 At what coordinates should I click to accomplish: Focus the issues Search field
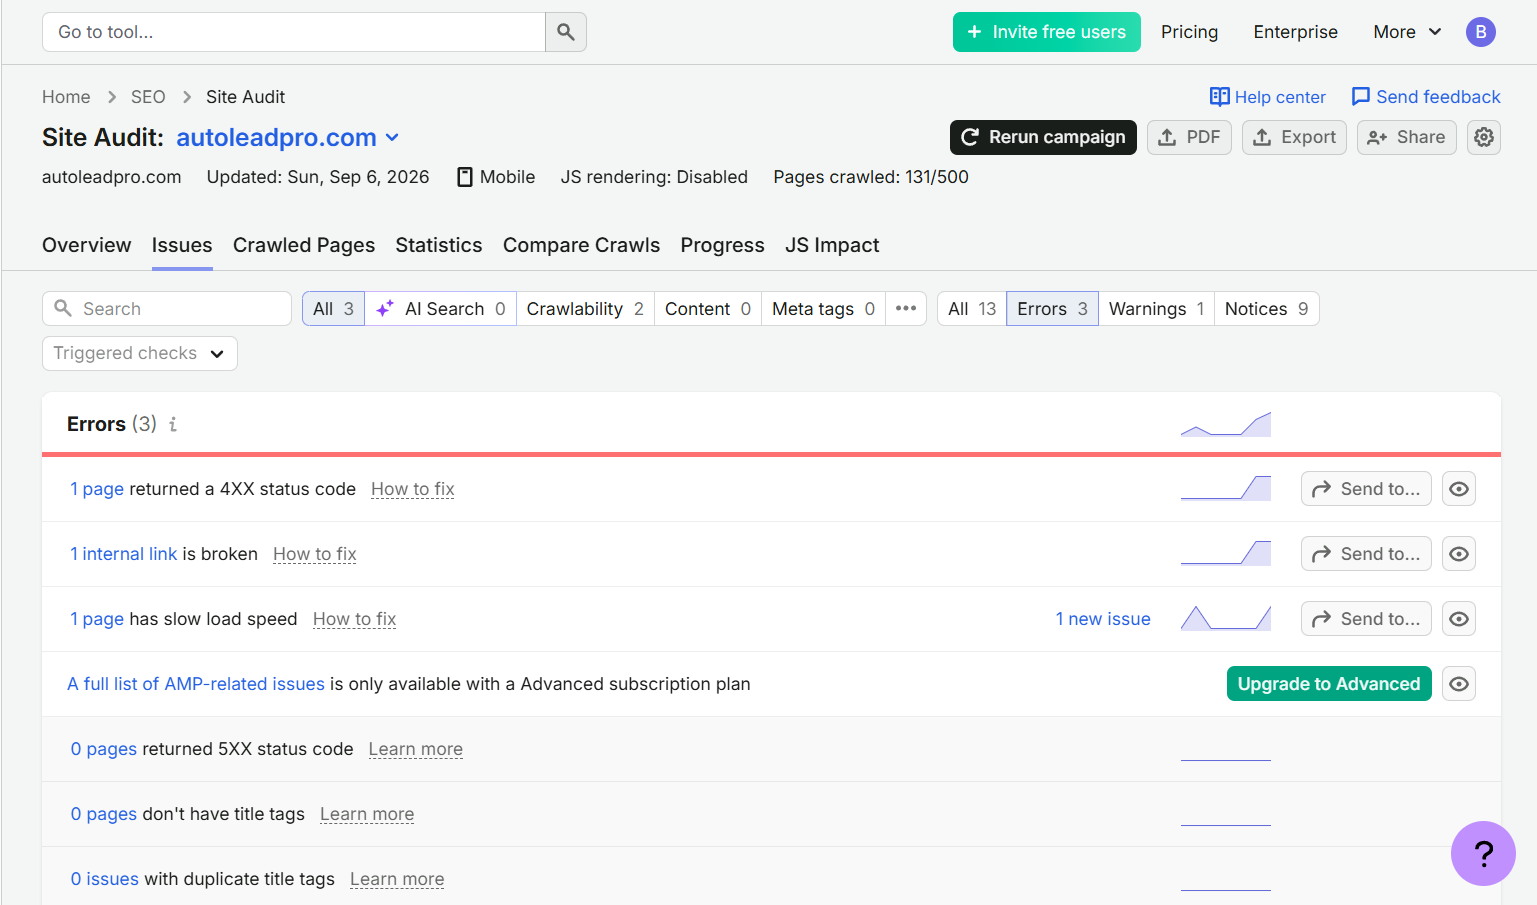(167, 309)
